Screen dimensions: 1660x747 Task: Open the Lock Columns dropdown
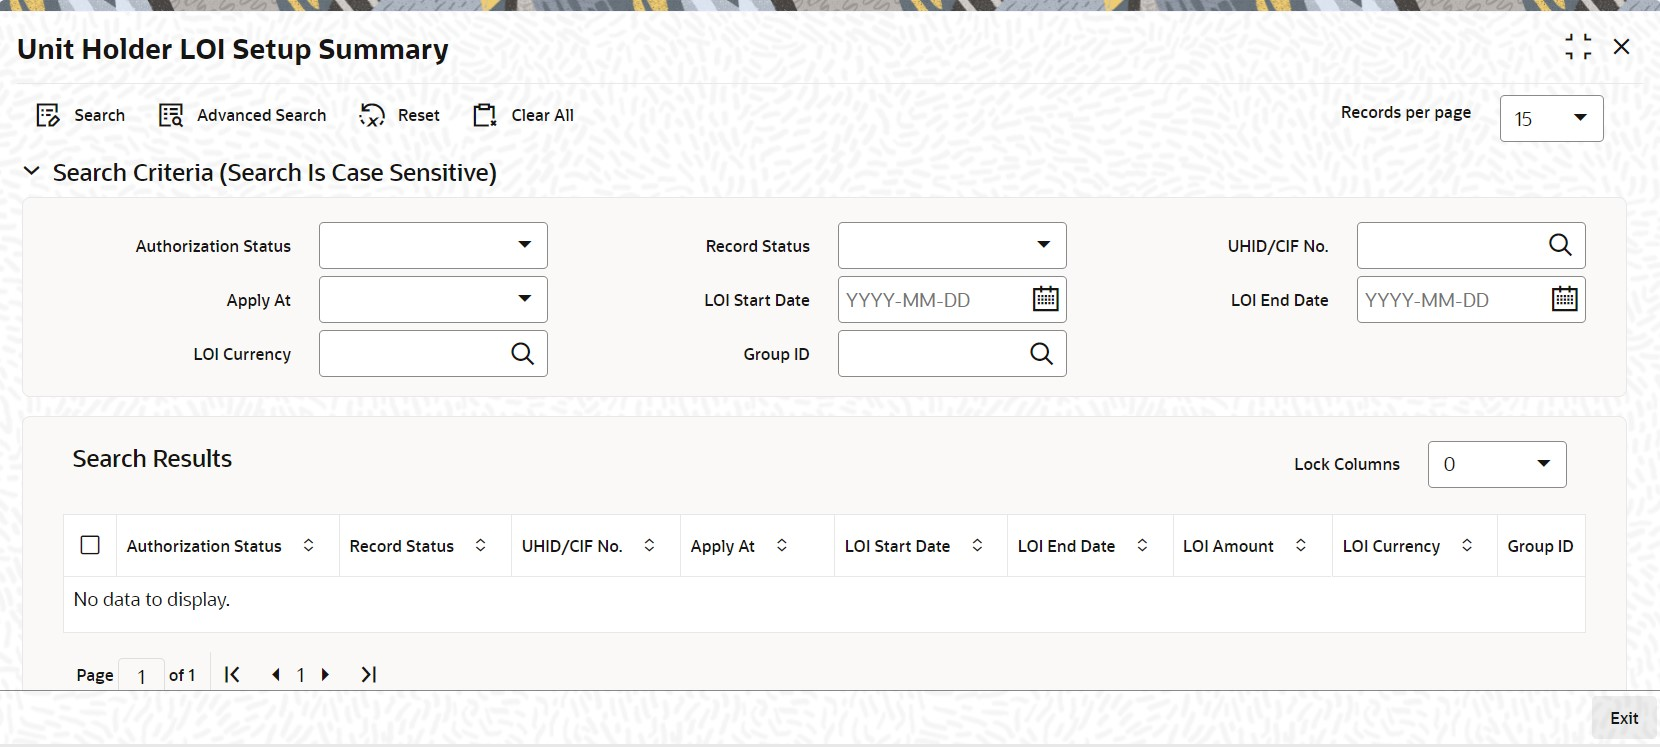1497,464
